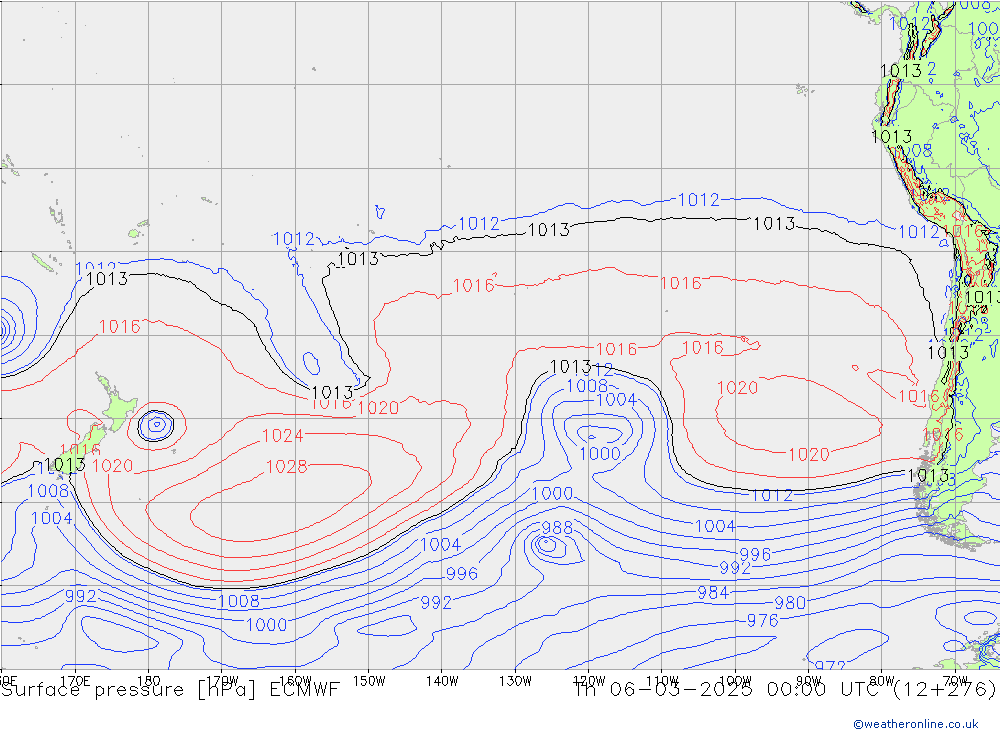Screen dimensions: 1000x733
Task: Click the '06-03-2025 00:00 UTC' forecast date text
Action: [x=742, y=690]
